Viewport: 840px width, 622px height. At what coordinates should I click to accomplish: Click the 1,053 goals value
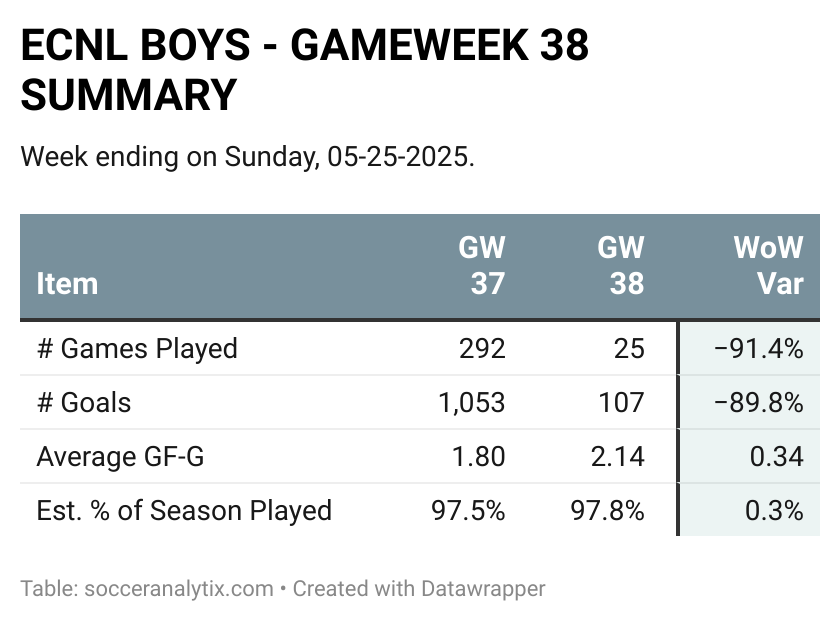tap(471, 402)
